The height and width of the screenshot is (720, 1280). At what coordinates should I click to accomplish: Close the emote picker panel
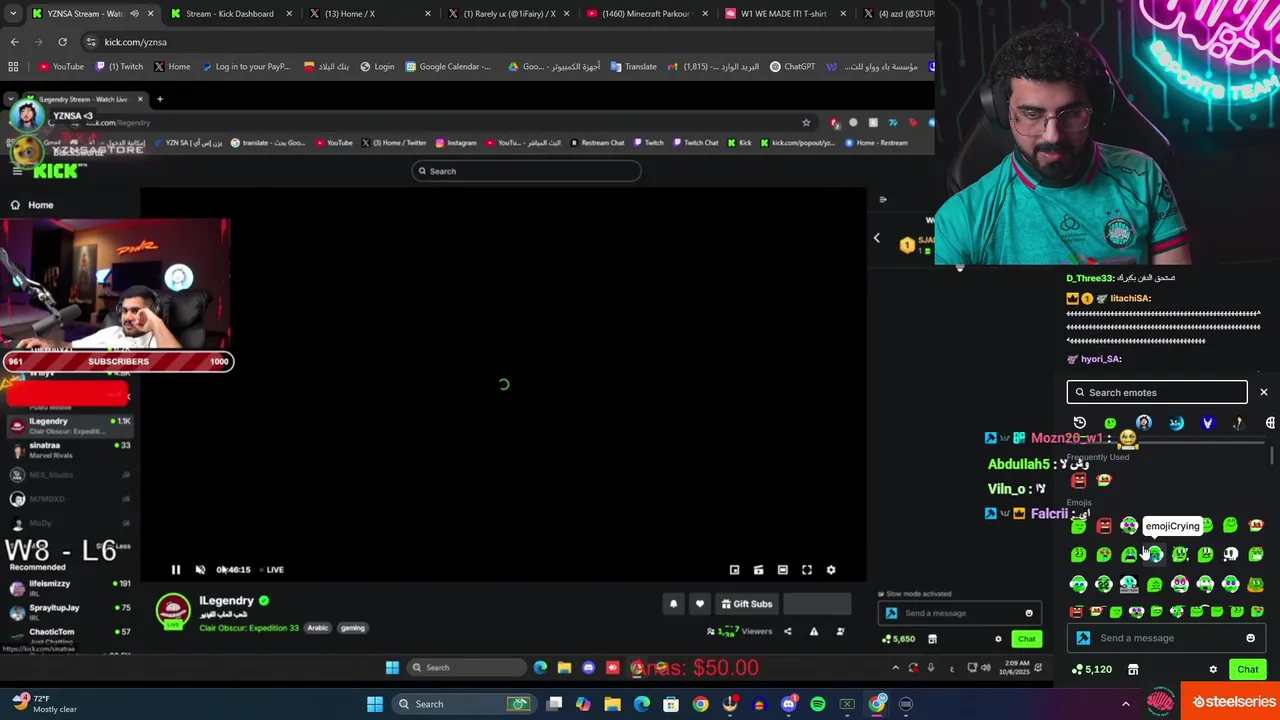click(x=1264, y=392)
